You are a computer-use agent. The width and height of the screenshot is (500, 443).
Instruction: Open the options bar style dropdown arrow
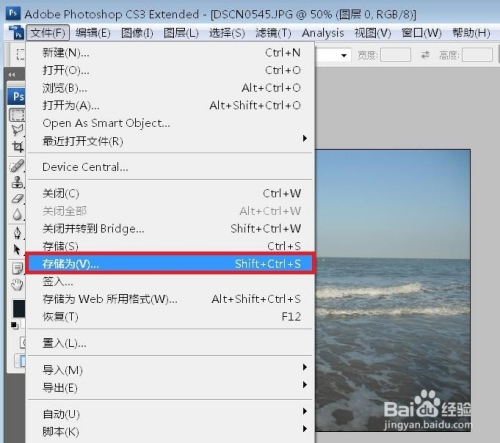344,55
